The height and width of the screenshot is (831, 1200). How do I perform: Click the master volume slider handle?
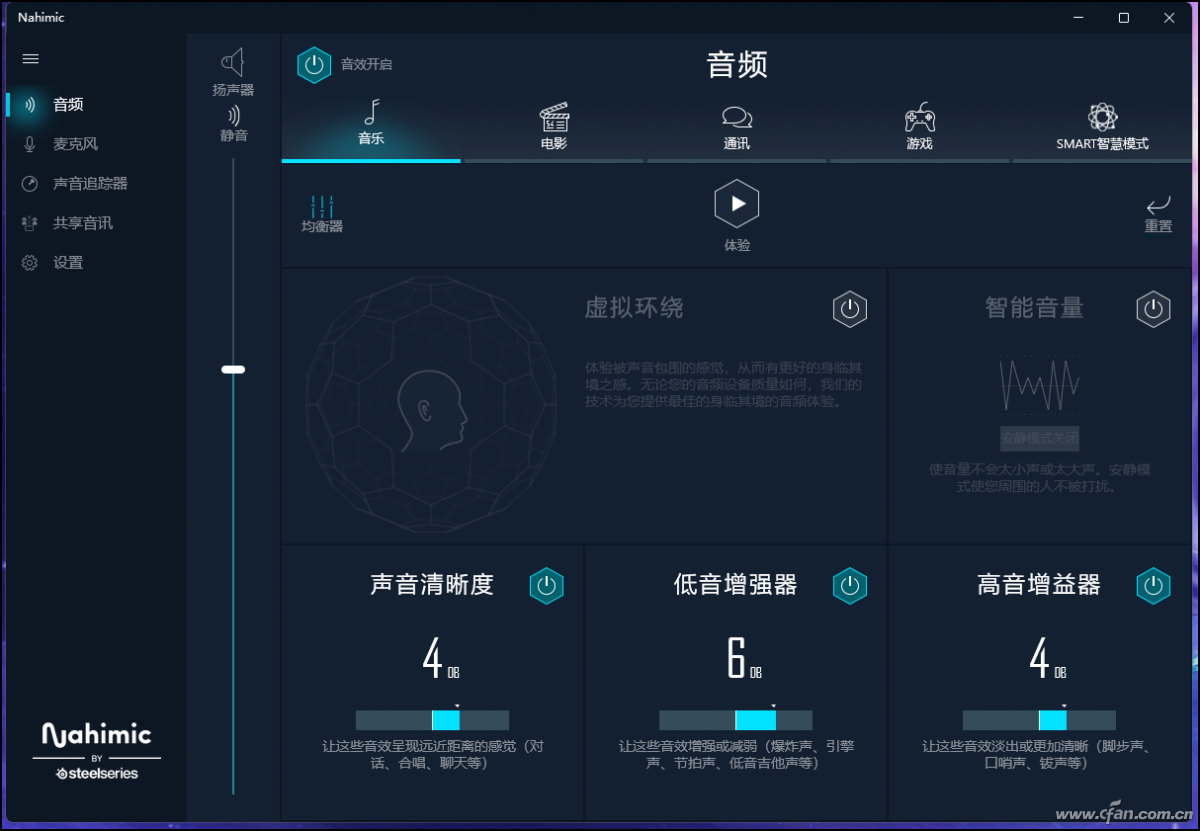233,369
